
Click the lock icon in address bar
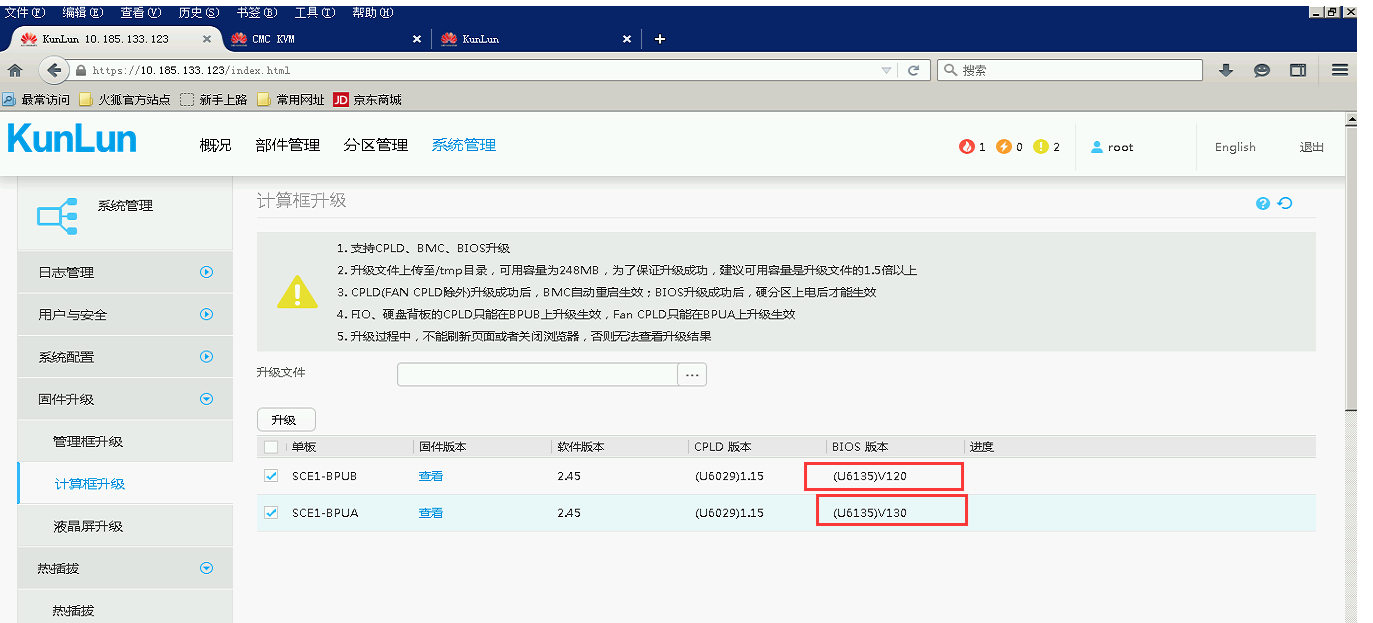click(81, 71)
